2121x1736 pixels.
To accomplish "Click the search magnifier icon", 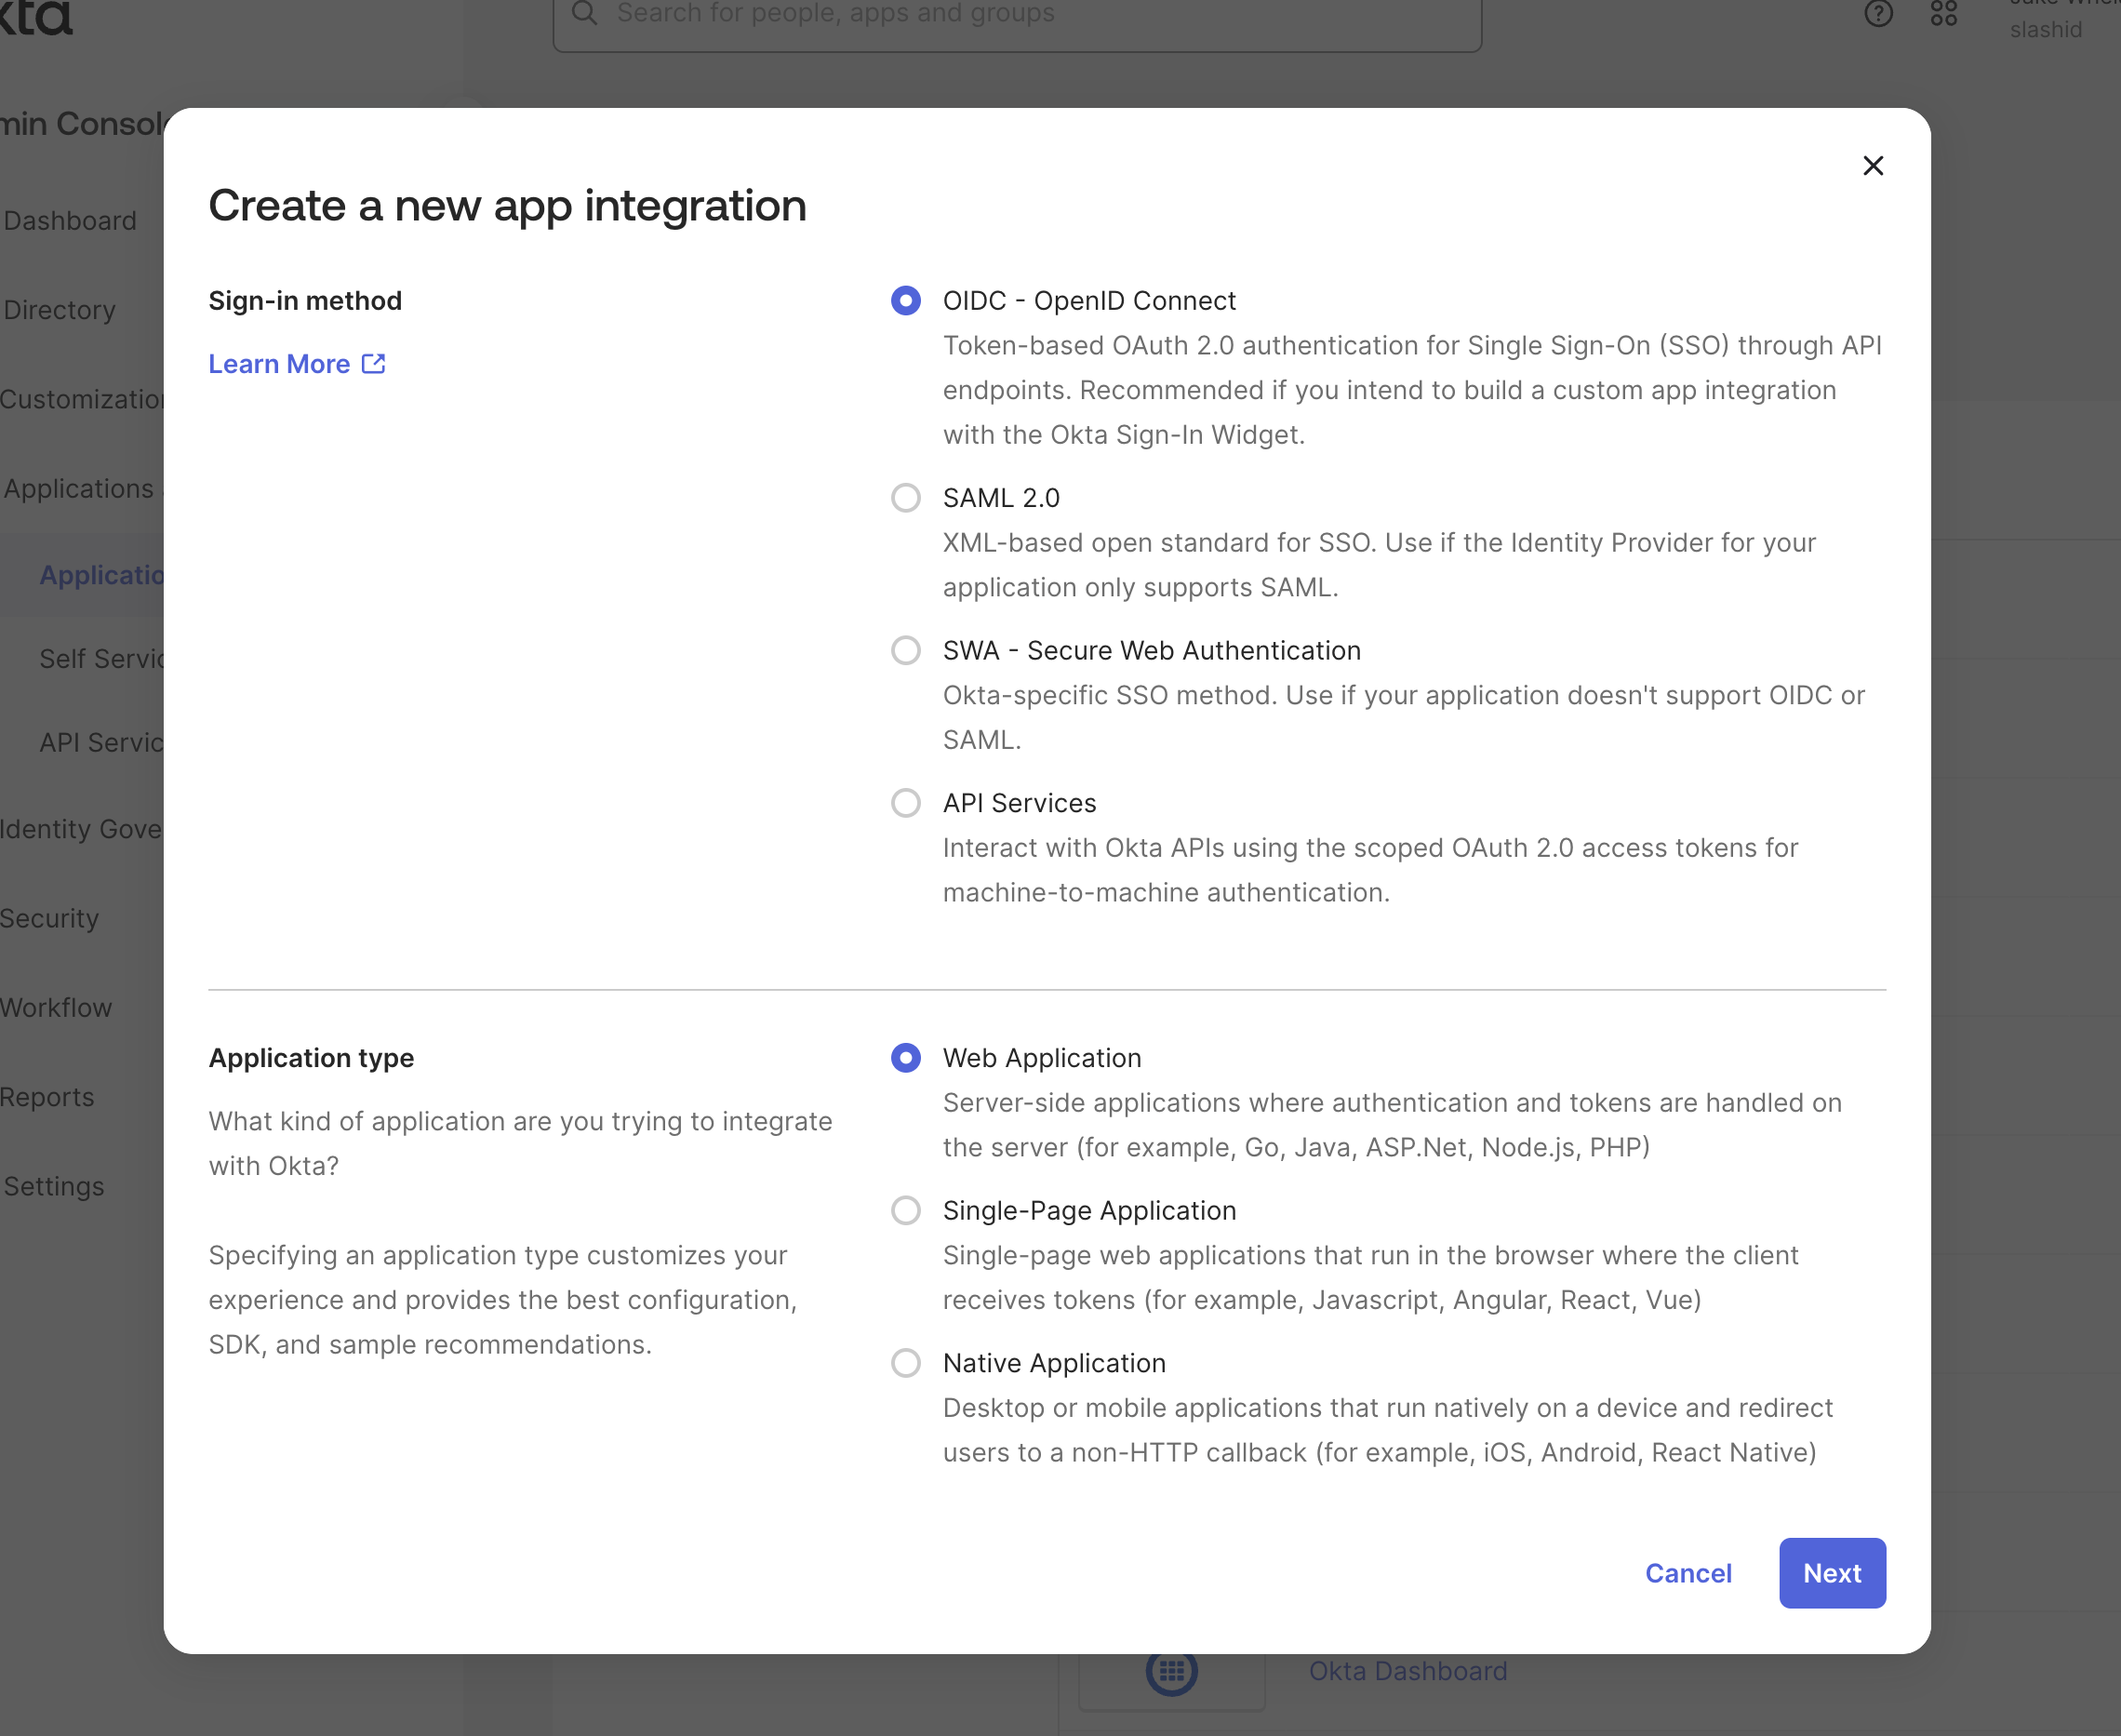I will pyautogui.click(x=585, y=13).
